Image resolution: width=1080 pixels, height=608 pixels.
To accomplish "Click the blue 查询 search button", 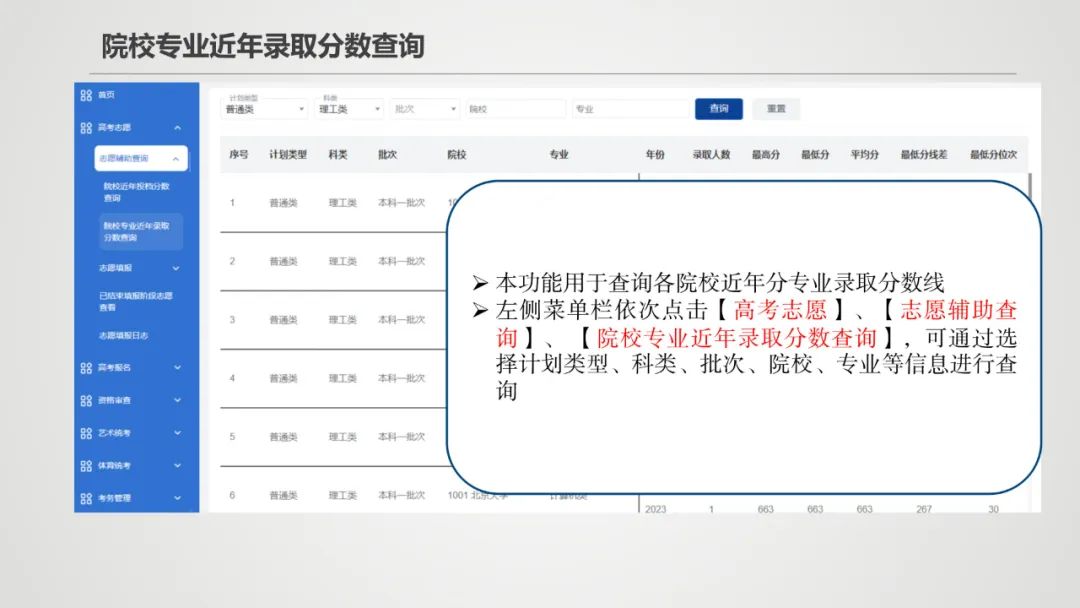I will 719,108.
